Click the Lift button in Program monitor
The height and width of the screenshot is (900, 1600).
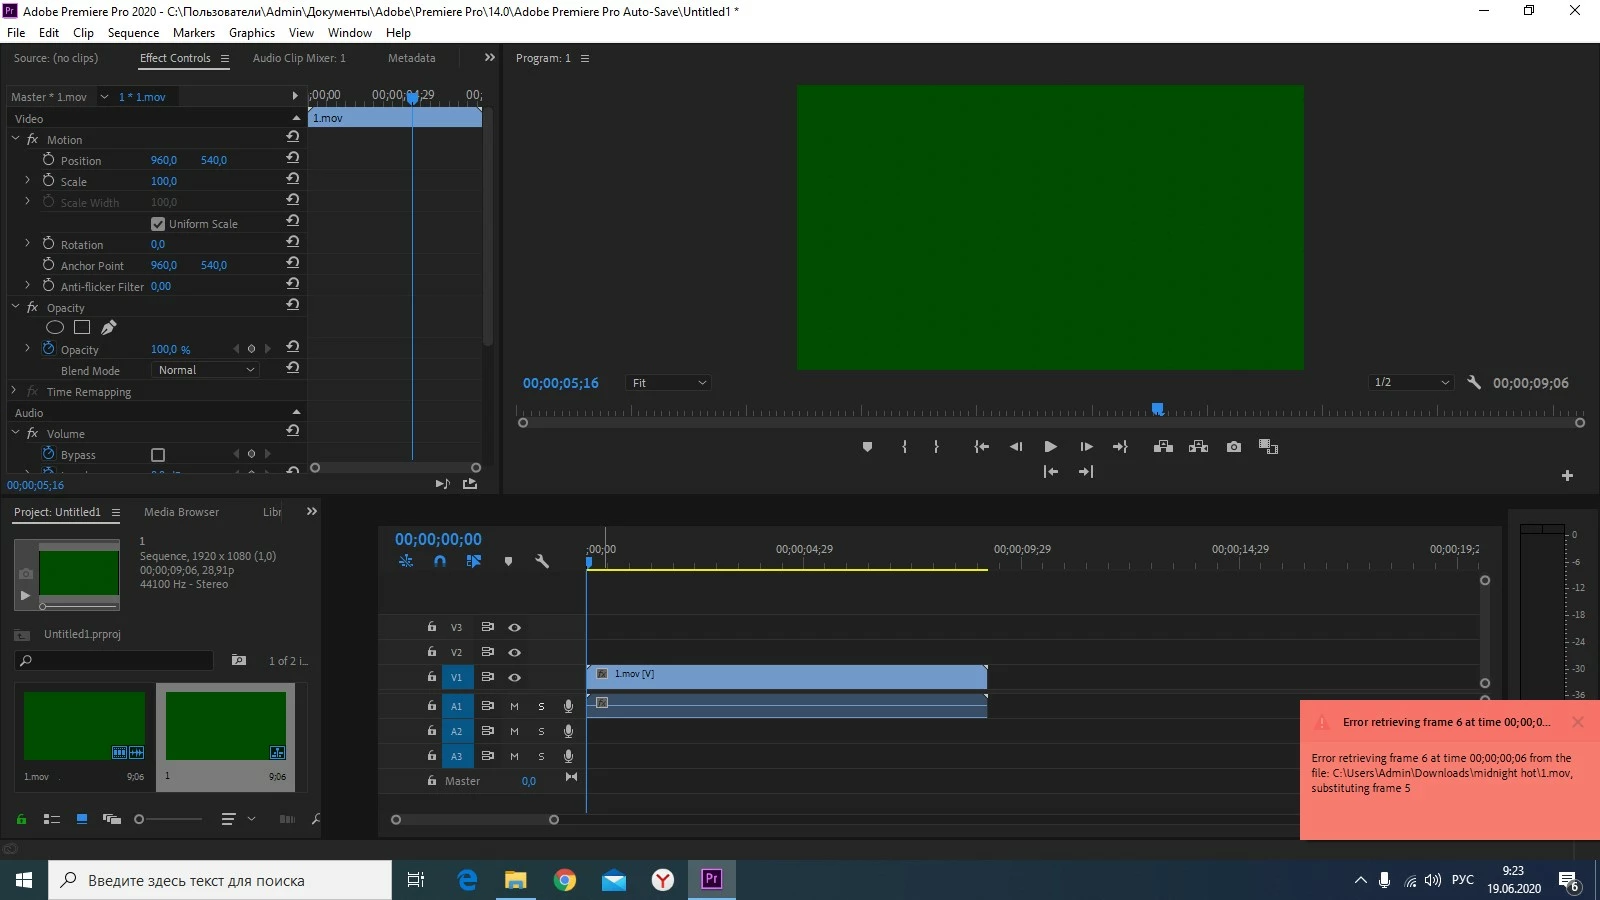[1163, 447]
